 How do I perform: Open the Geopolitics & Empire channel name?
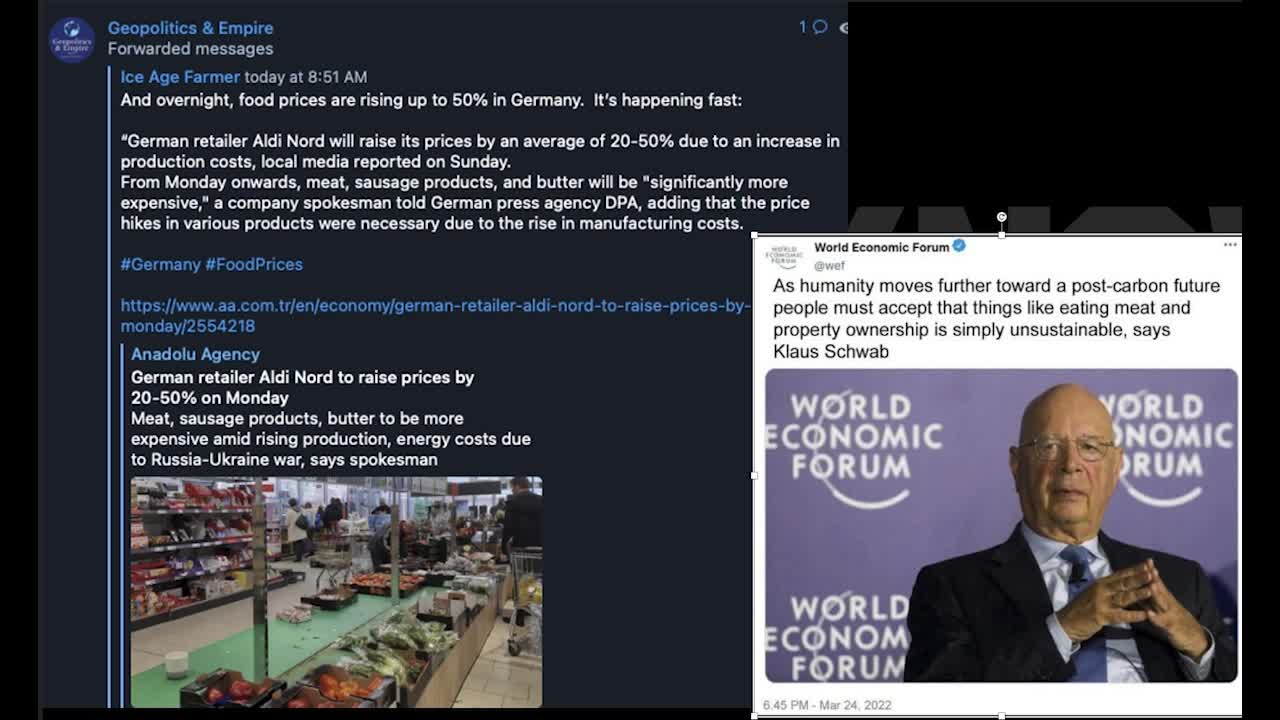pyautogui.click(x=190, y=28)
